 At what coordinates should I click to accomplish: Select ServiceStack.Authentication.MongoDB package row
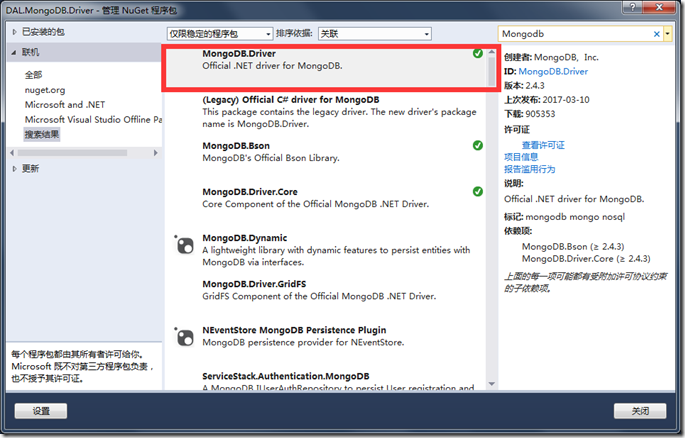(325, 381)
